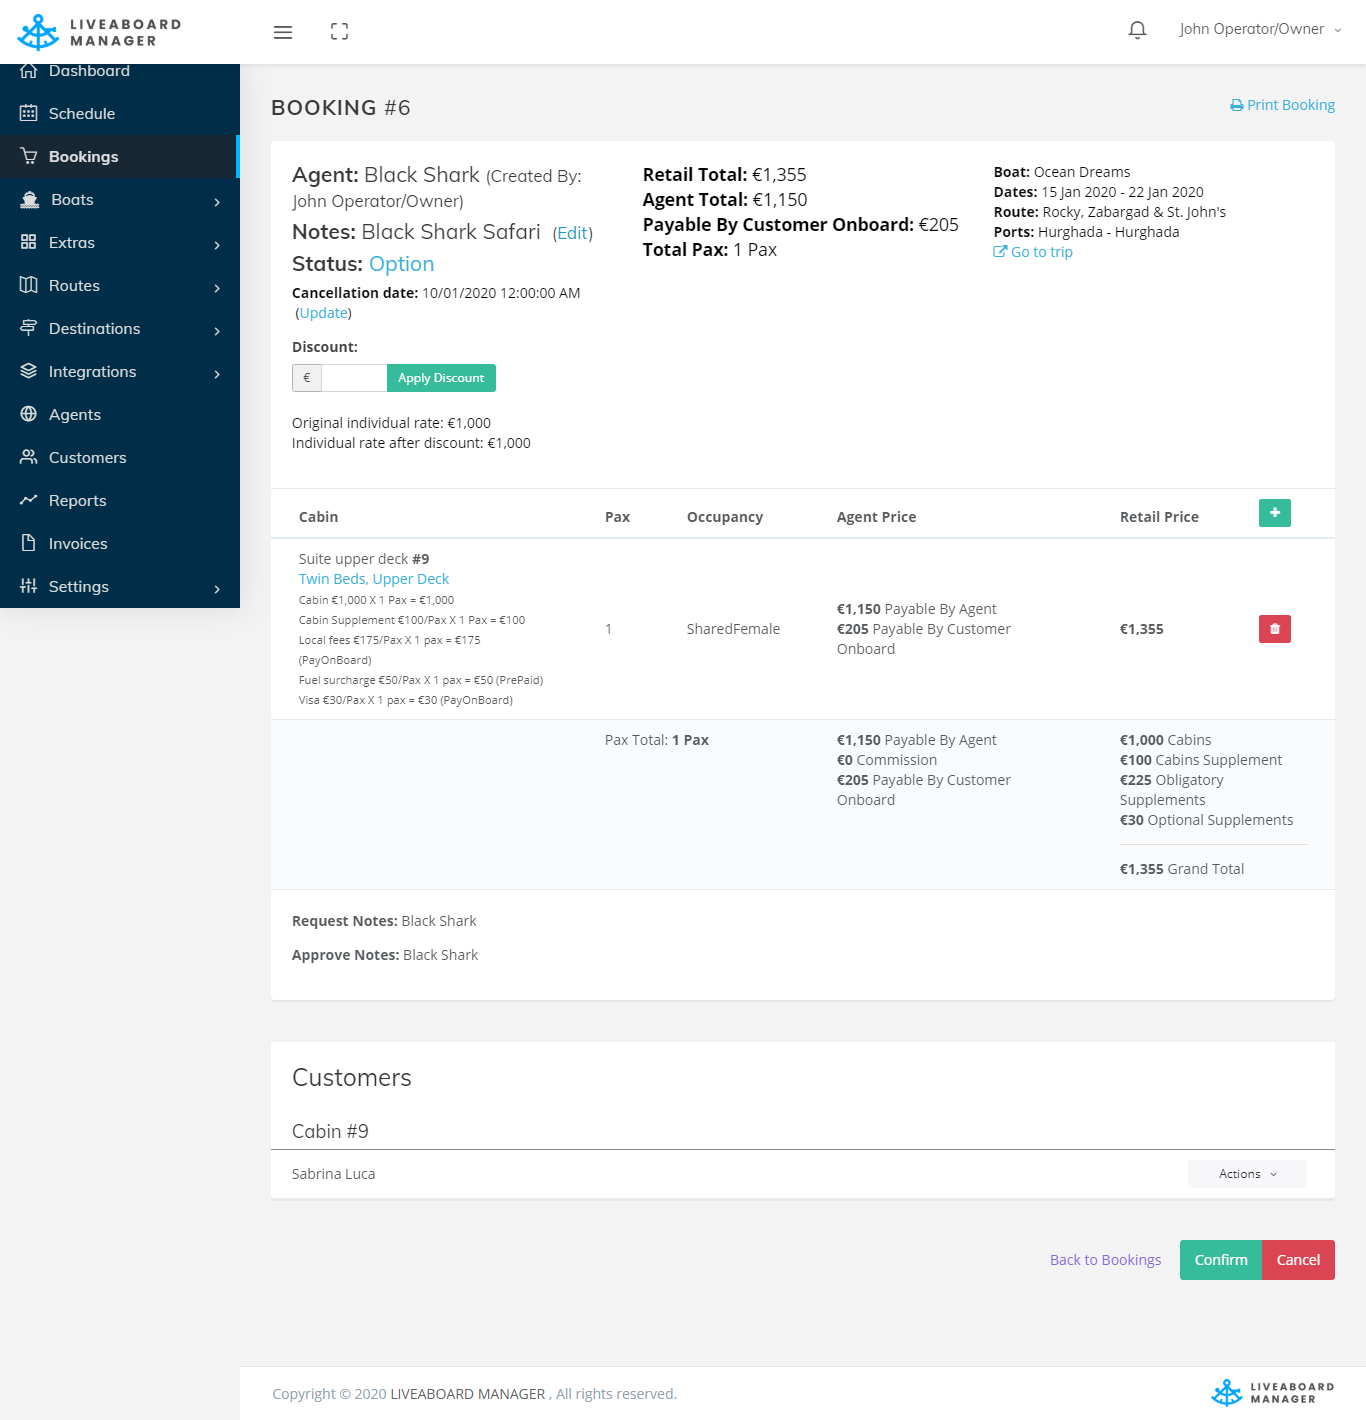Open John Operator/Owner user dropdown

pos(1259,30)
